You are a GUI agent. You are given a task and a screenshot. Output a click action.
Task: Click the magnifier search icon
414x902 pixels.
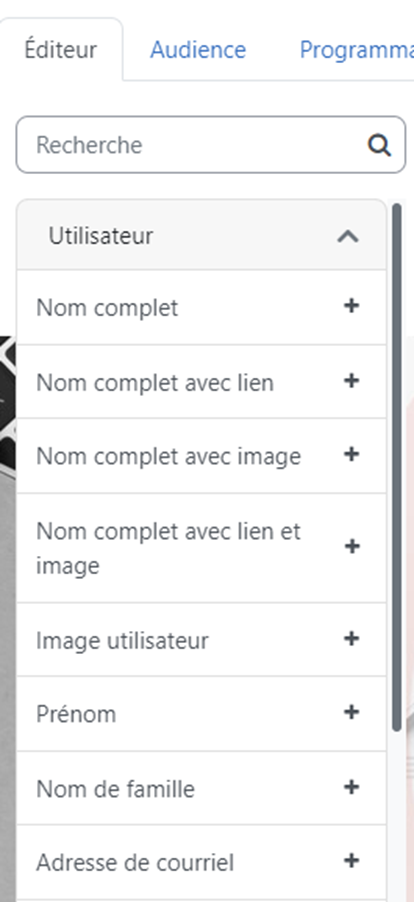coord(380,145)
